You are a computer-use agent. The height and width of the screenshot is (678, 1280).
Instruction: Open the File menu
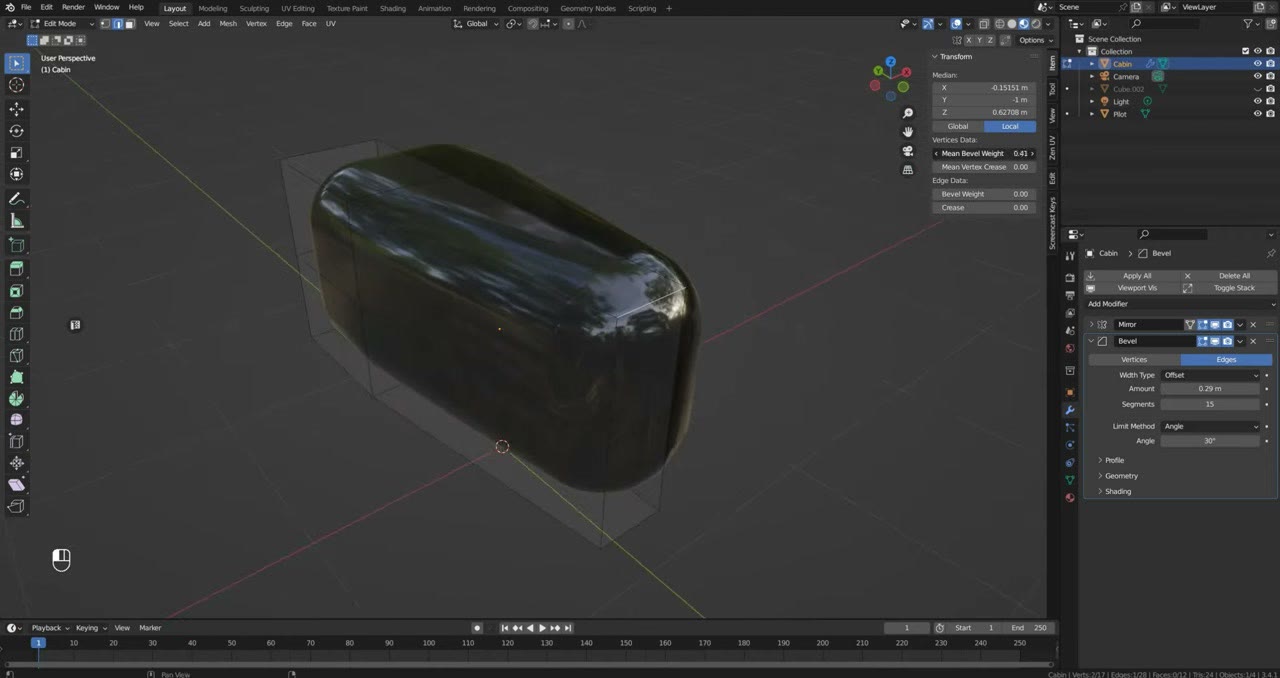click(25, 7)
